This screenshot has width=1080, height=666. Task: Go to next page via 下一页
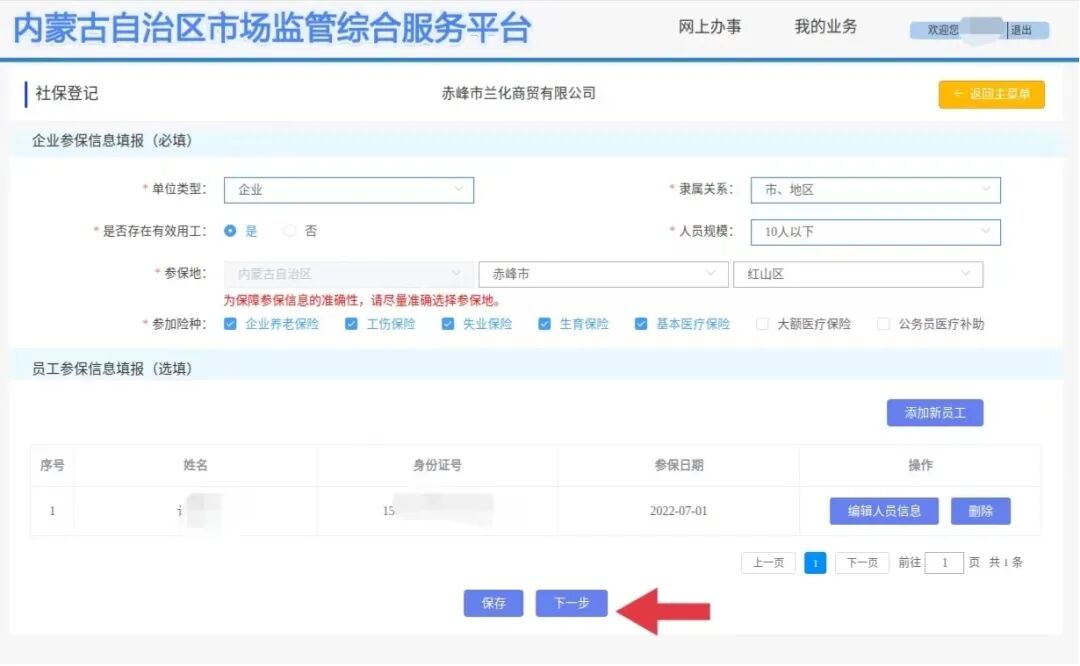coord(861,562)
